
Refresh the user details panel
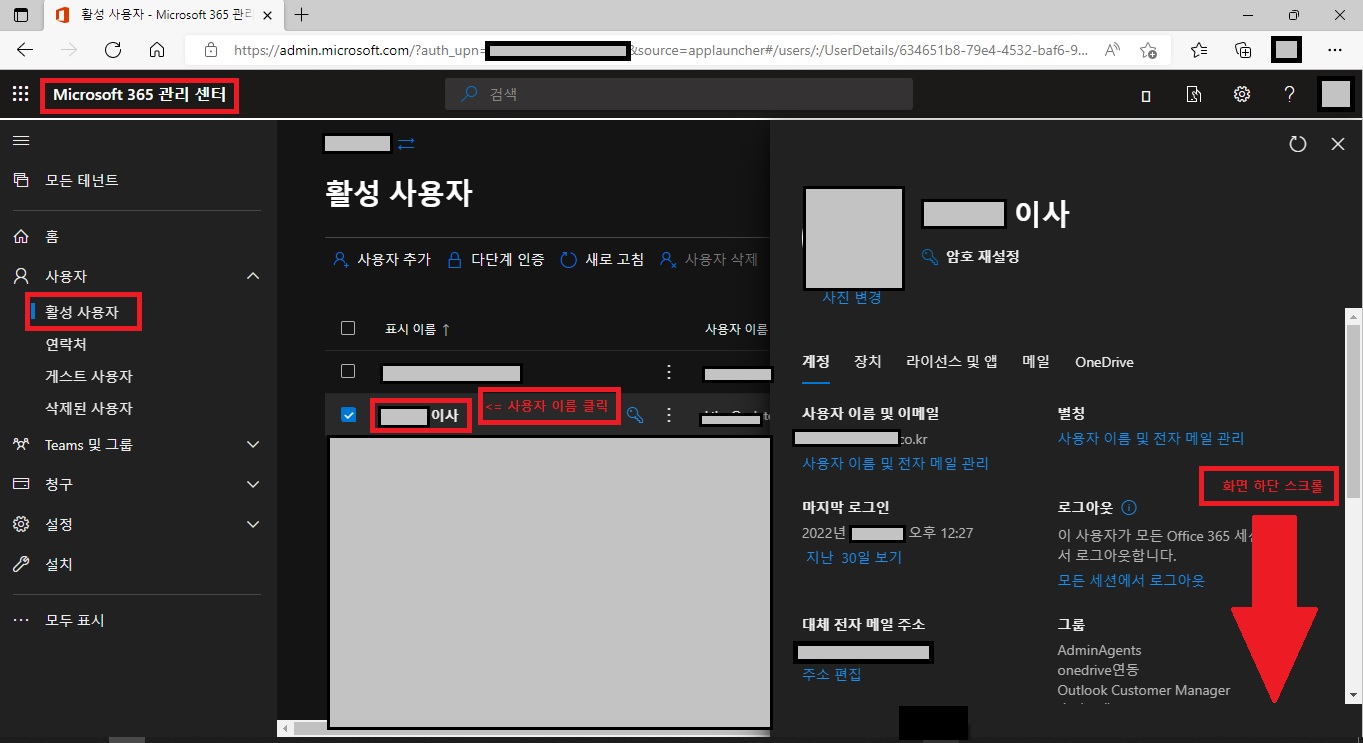(x=1298, y=144)
